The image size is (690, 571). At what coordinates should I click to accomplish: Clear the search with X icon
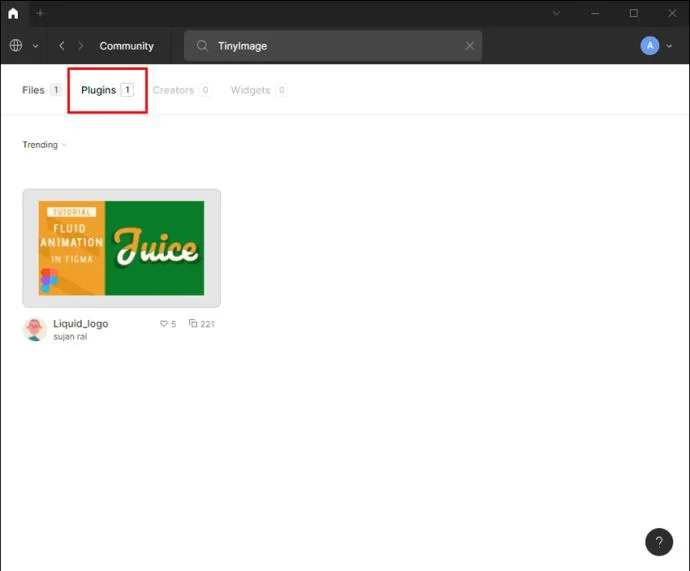[x=470, y=46]
